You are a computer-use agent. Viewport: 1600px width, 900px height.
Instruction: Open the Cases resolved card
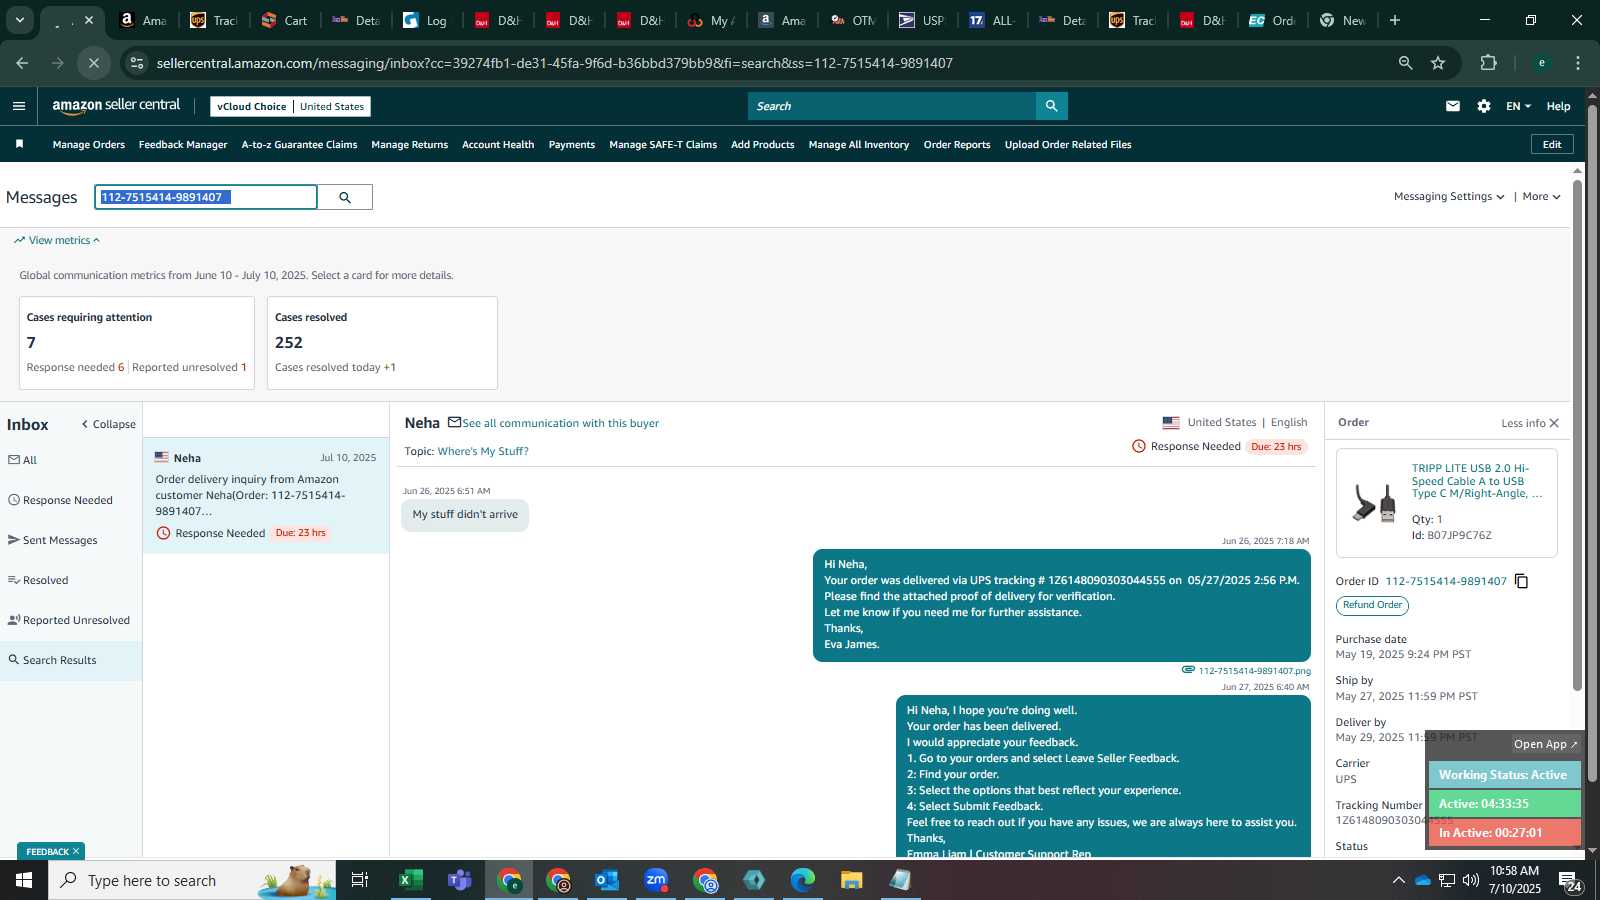[382, 342]
